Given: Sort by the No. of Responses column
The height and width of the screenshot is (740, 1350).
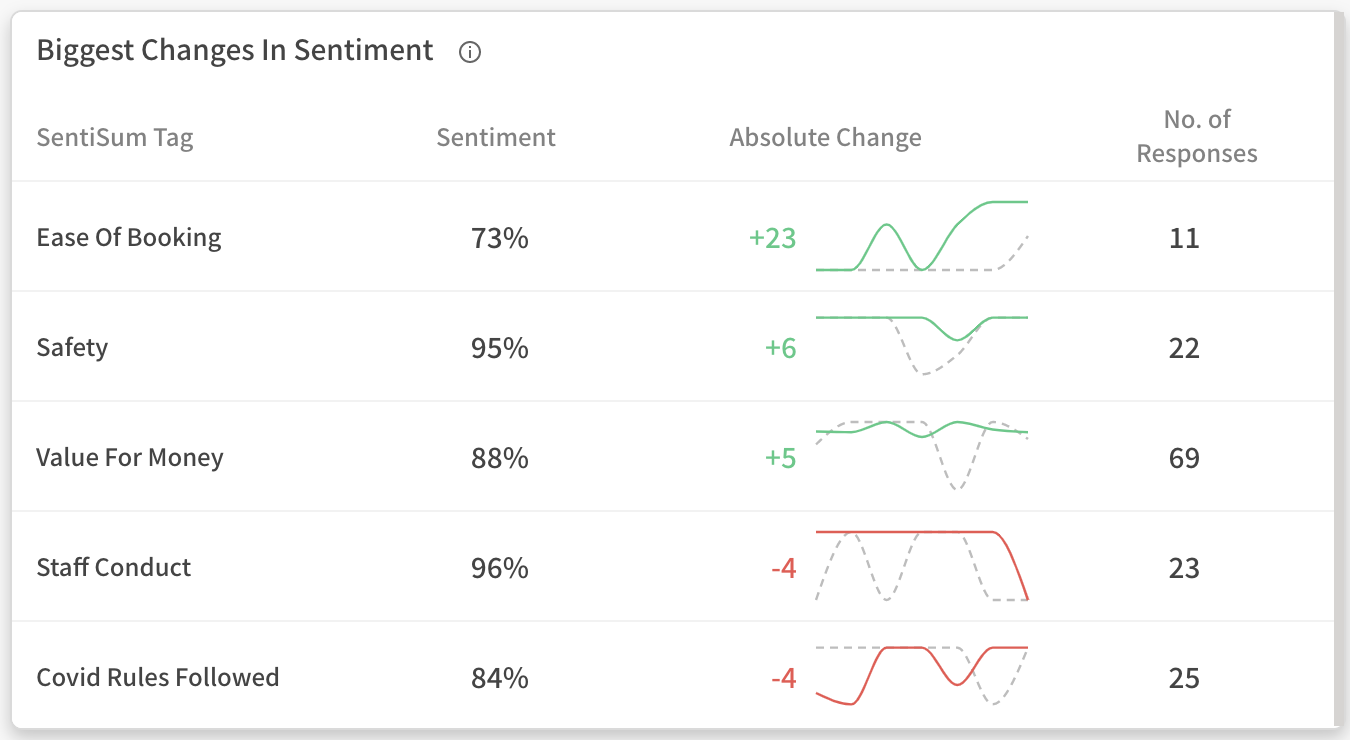Looking at the screenshot, I should point(1197,137).
